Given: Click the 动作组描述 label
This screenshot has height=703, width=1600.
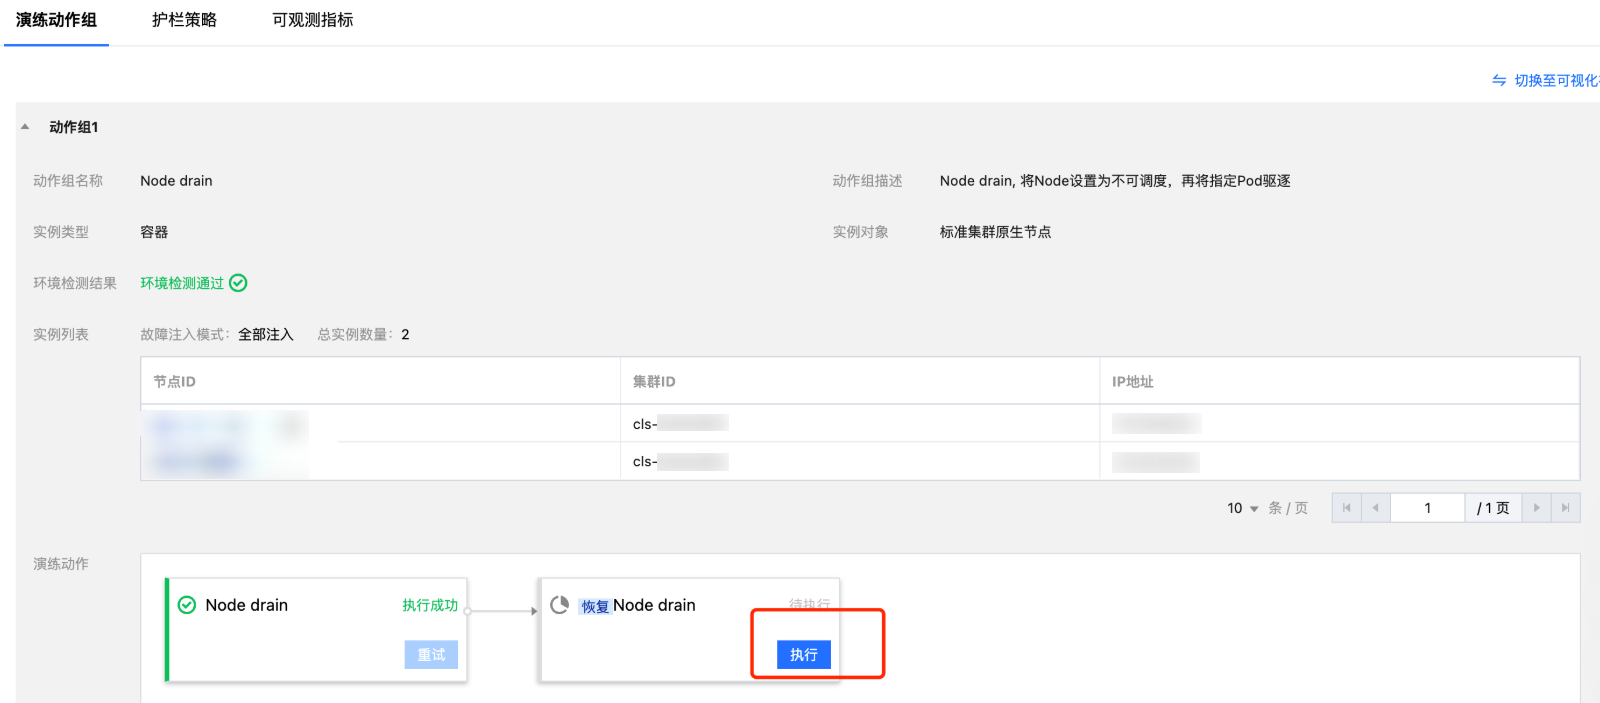Looking at the screenshot, I should pos(868,181).
